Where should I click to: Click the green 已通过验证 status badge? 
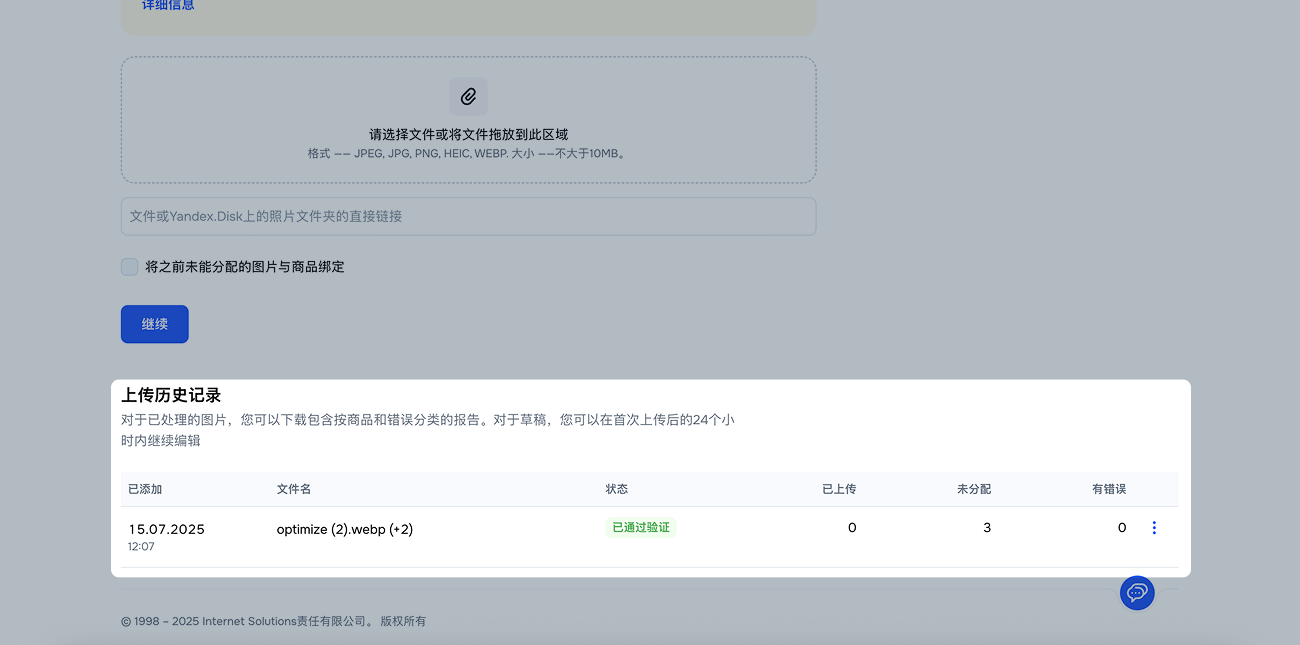tap(641, 527)
